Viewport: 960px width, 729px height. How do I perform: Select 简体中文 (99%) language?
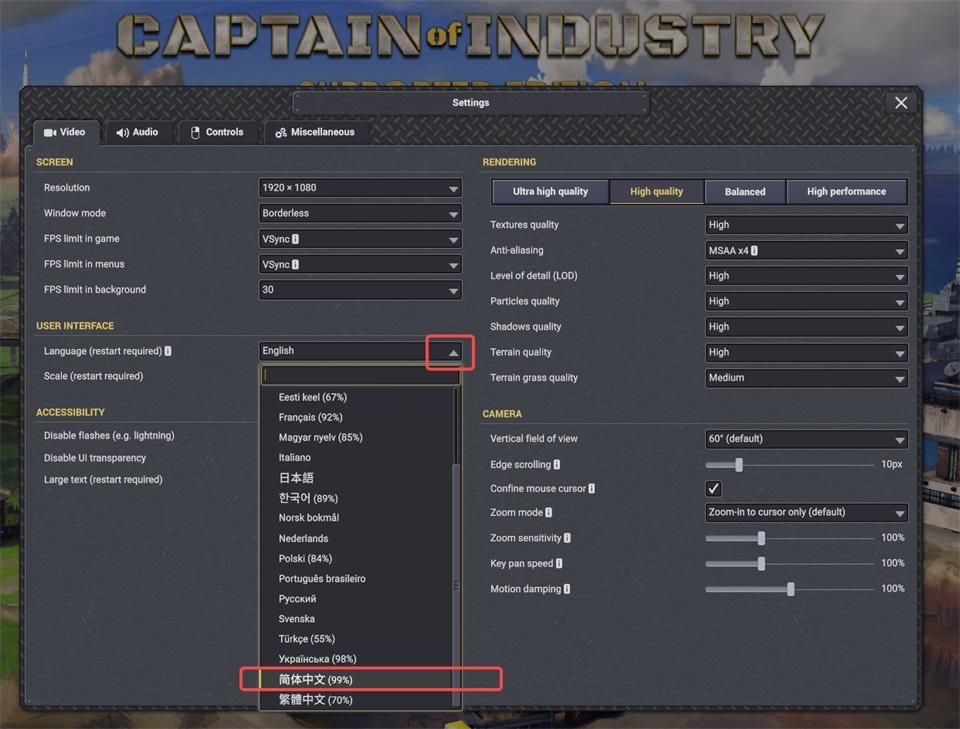[356, 679]
